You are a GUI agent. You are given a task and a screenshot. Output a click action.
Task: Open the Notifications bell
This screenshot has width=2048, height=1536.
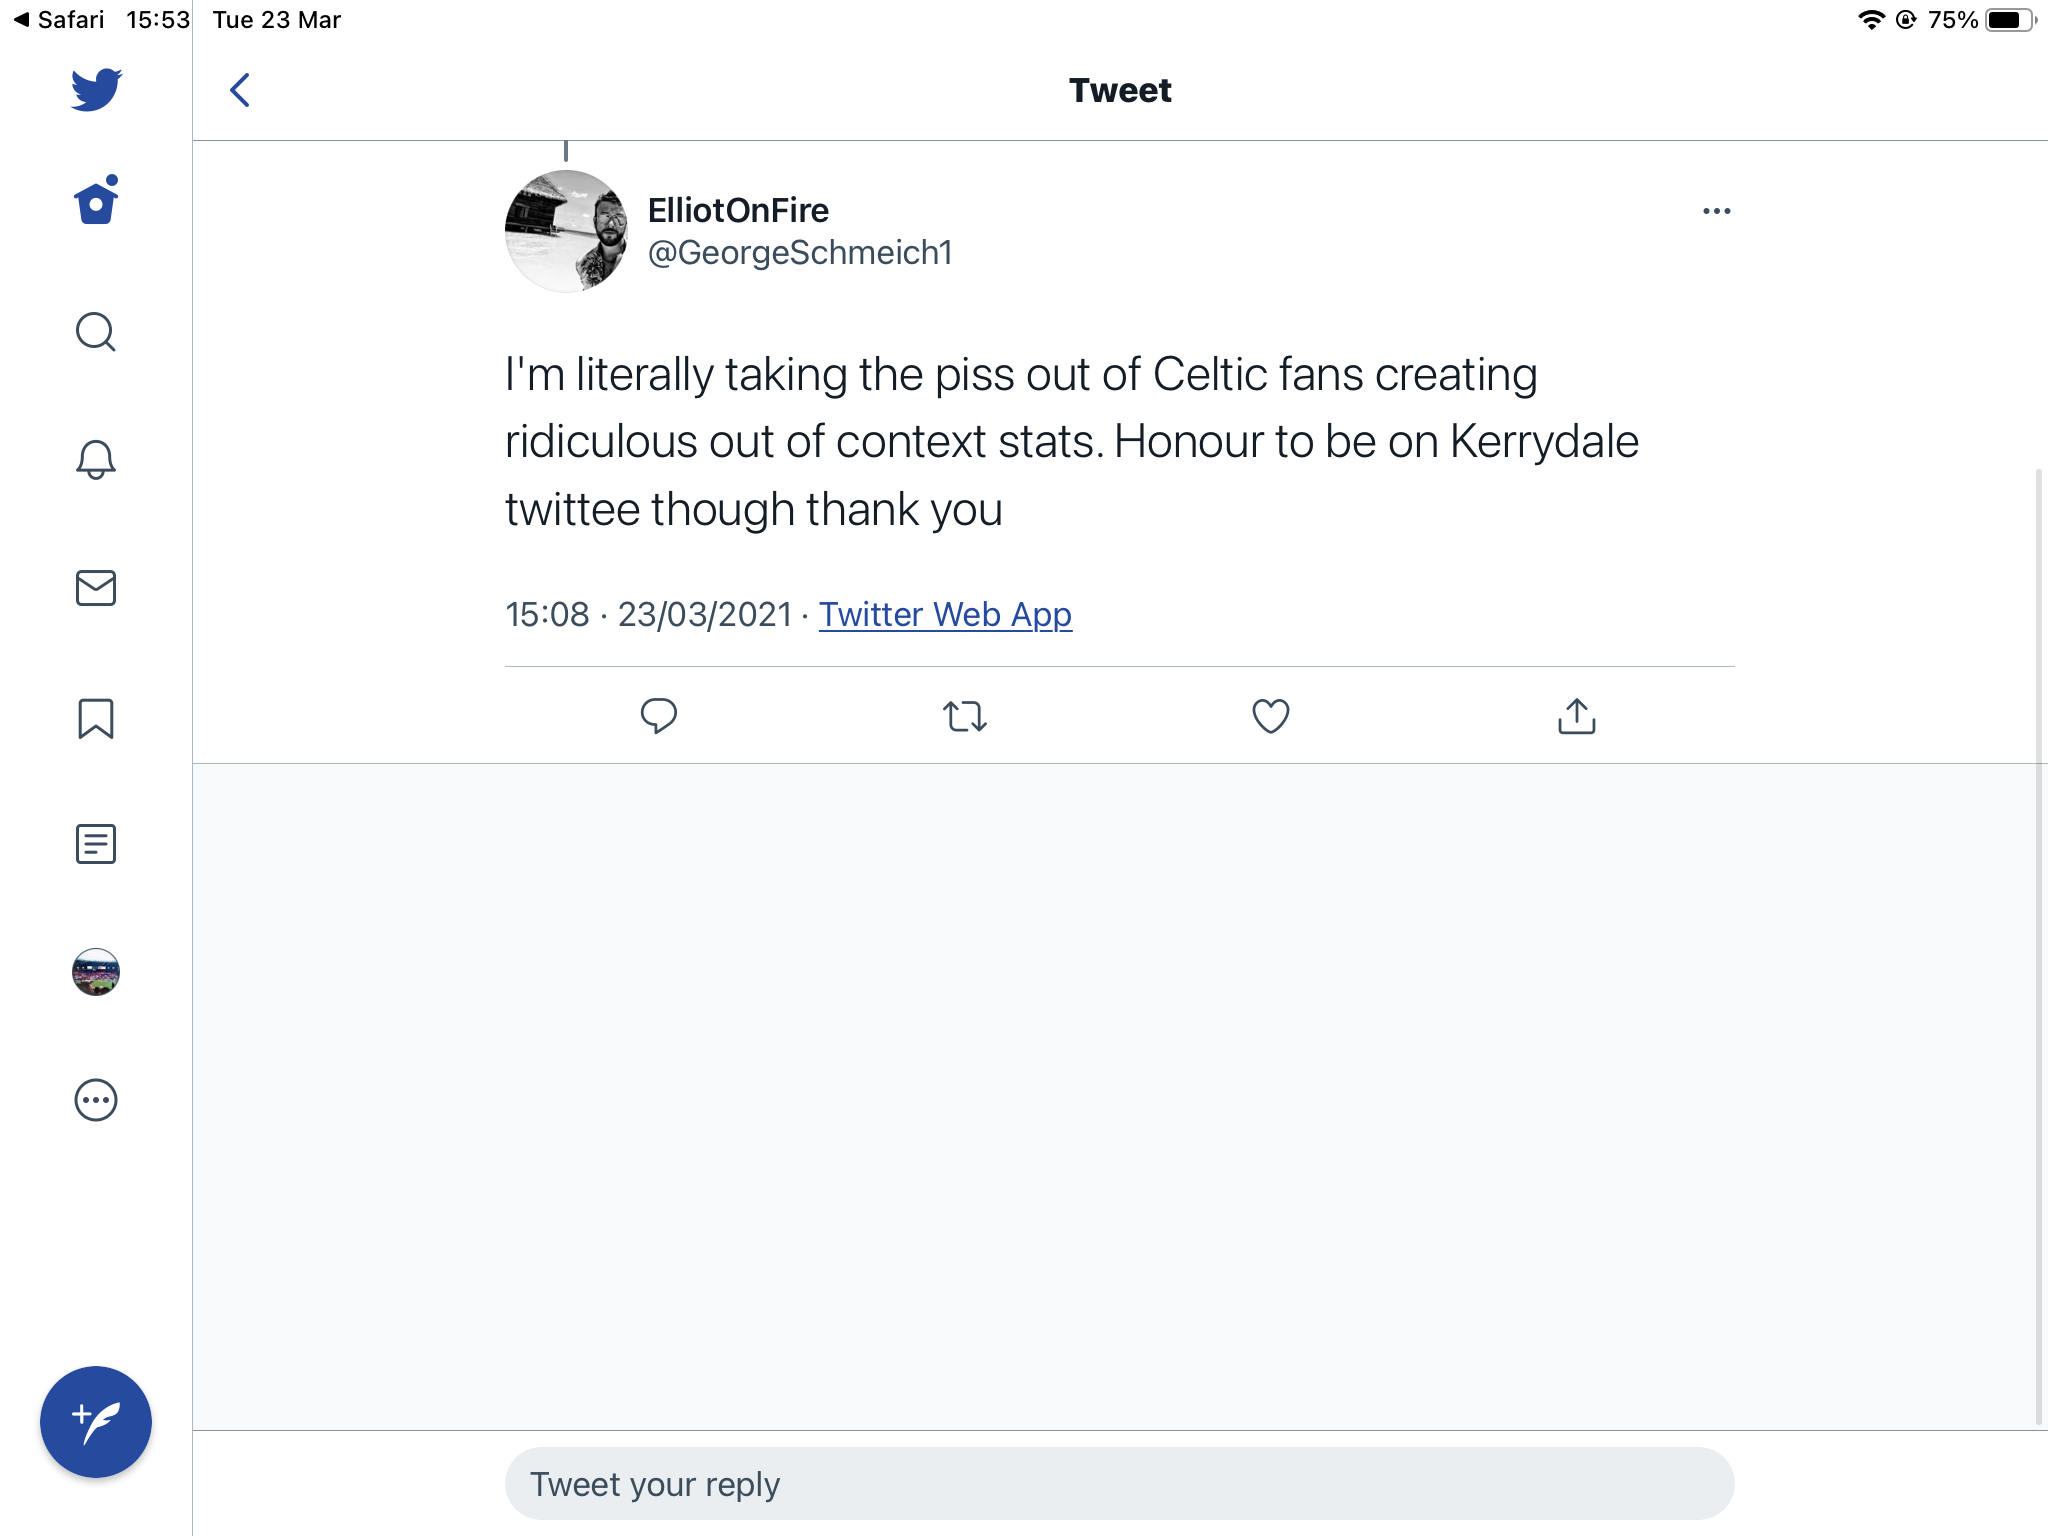[x=96, y=460]
